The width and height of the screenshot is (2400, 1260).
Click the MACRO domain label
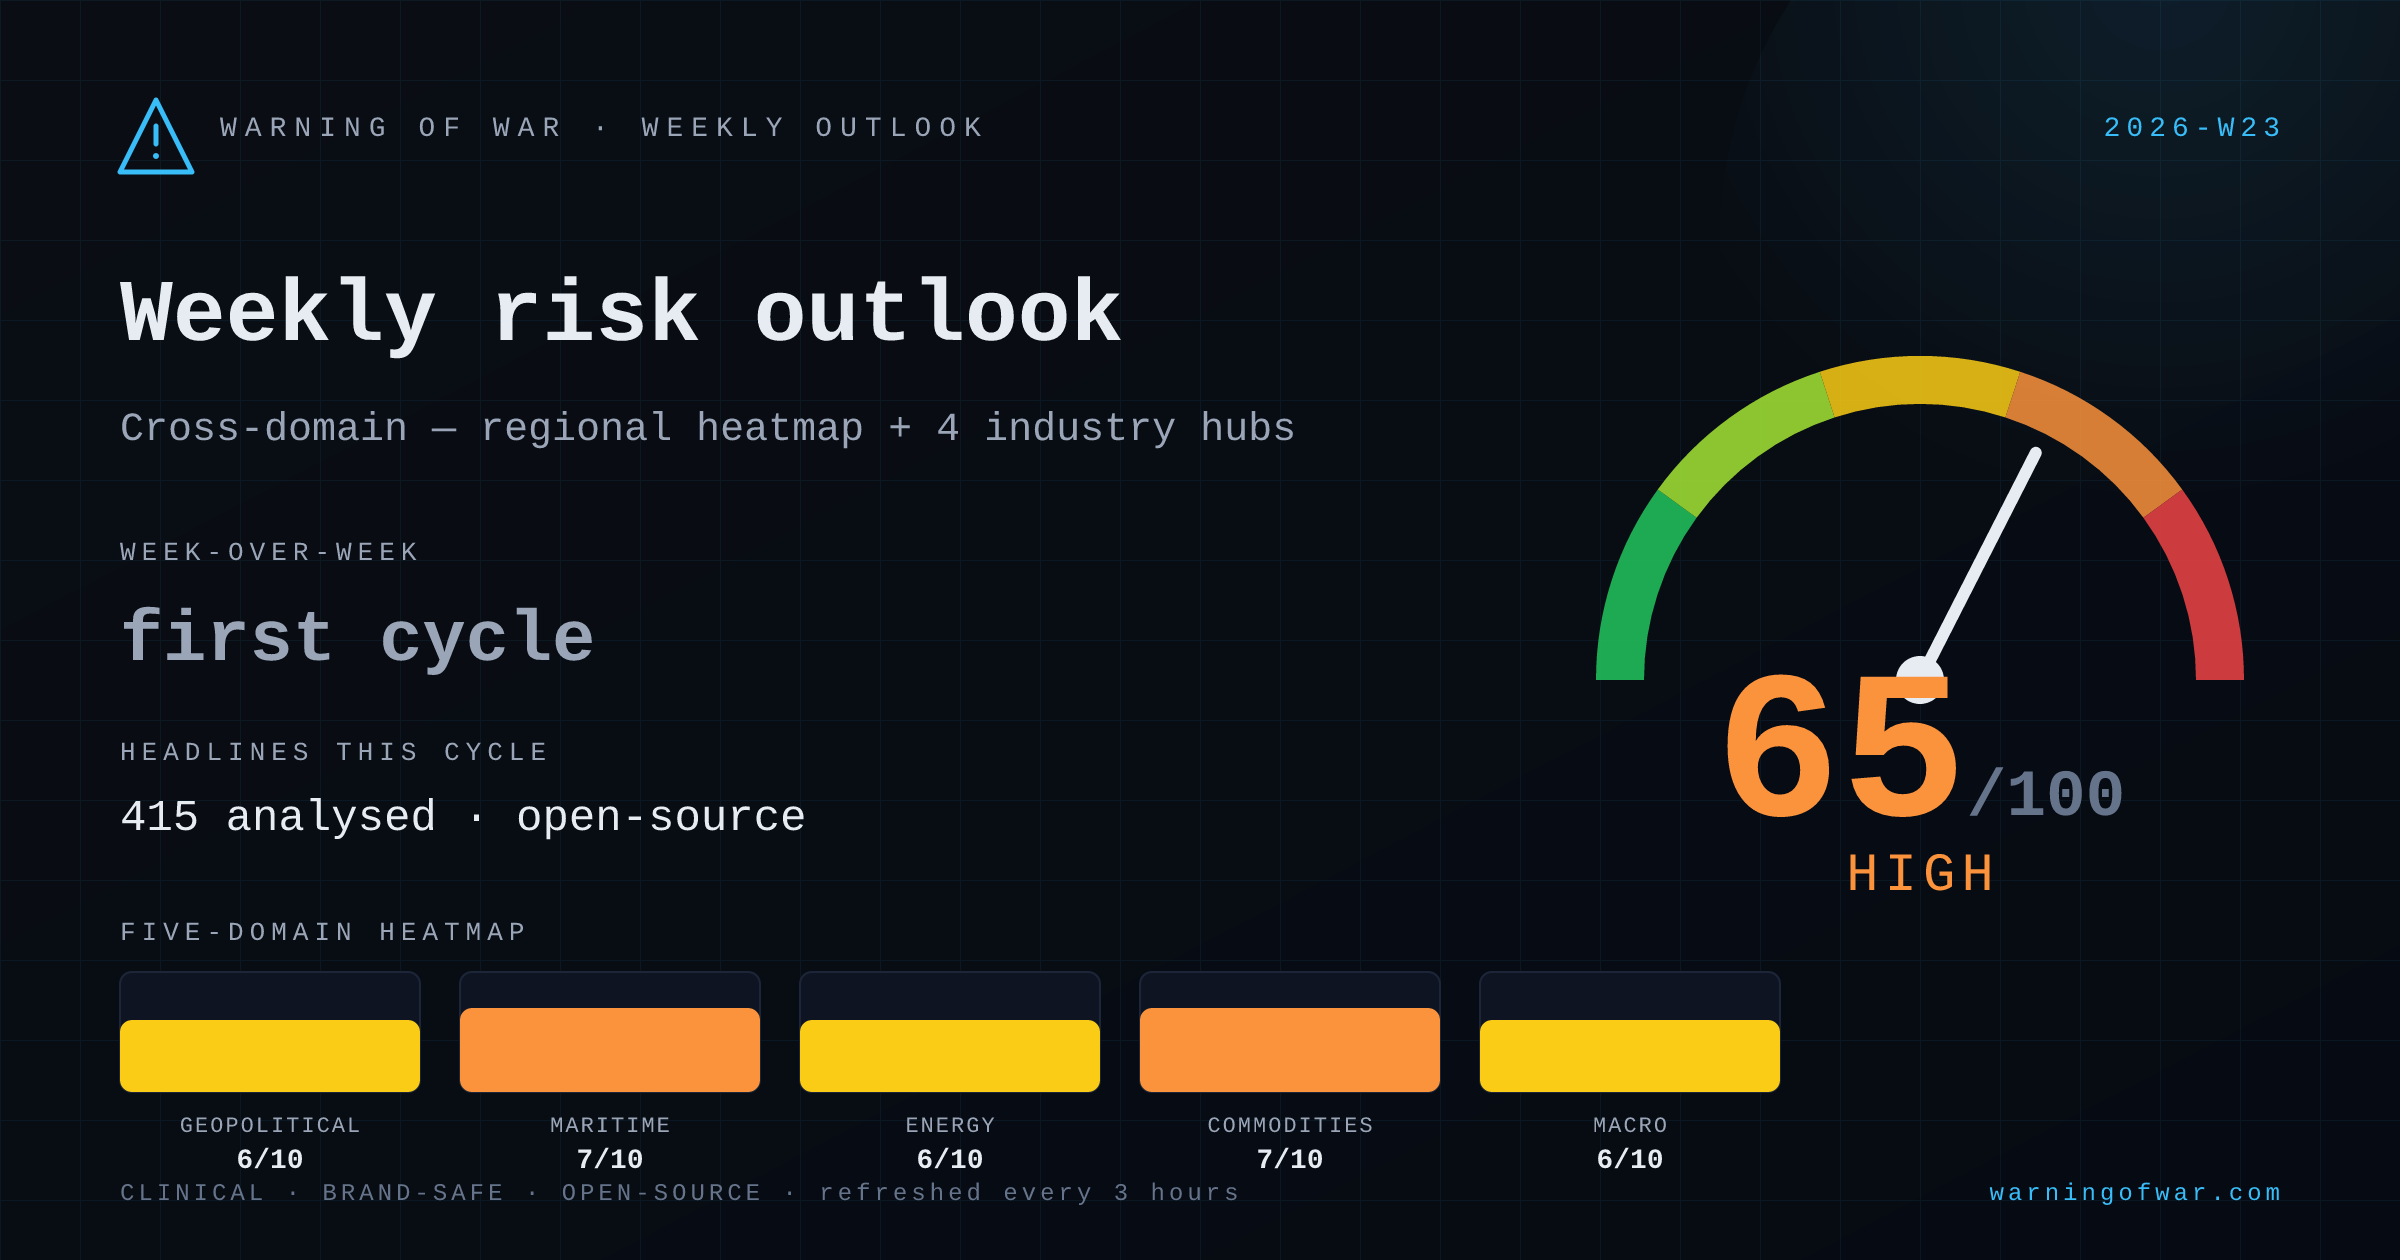[1630, 1125]
